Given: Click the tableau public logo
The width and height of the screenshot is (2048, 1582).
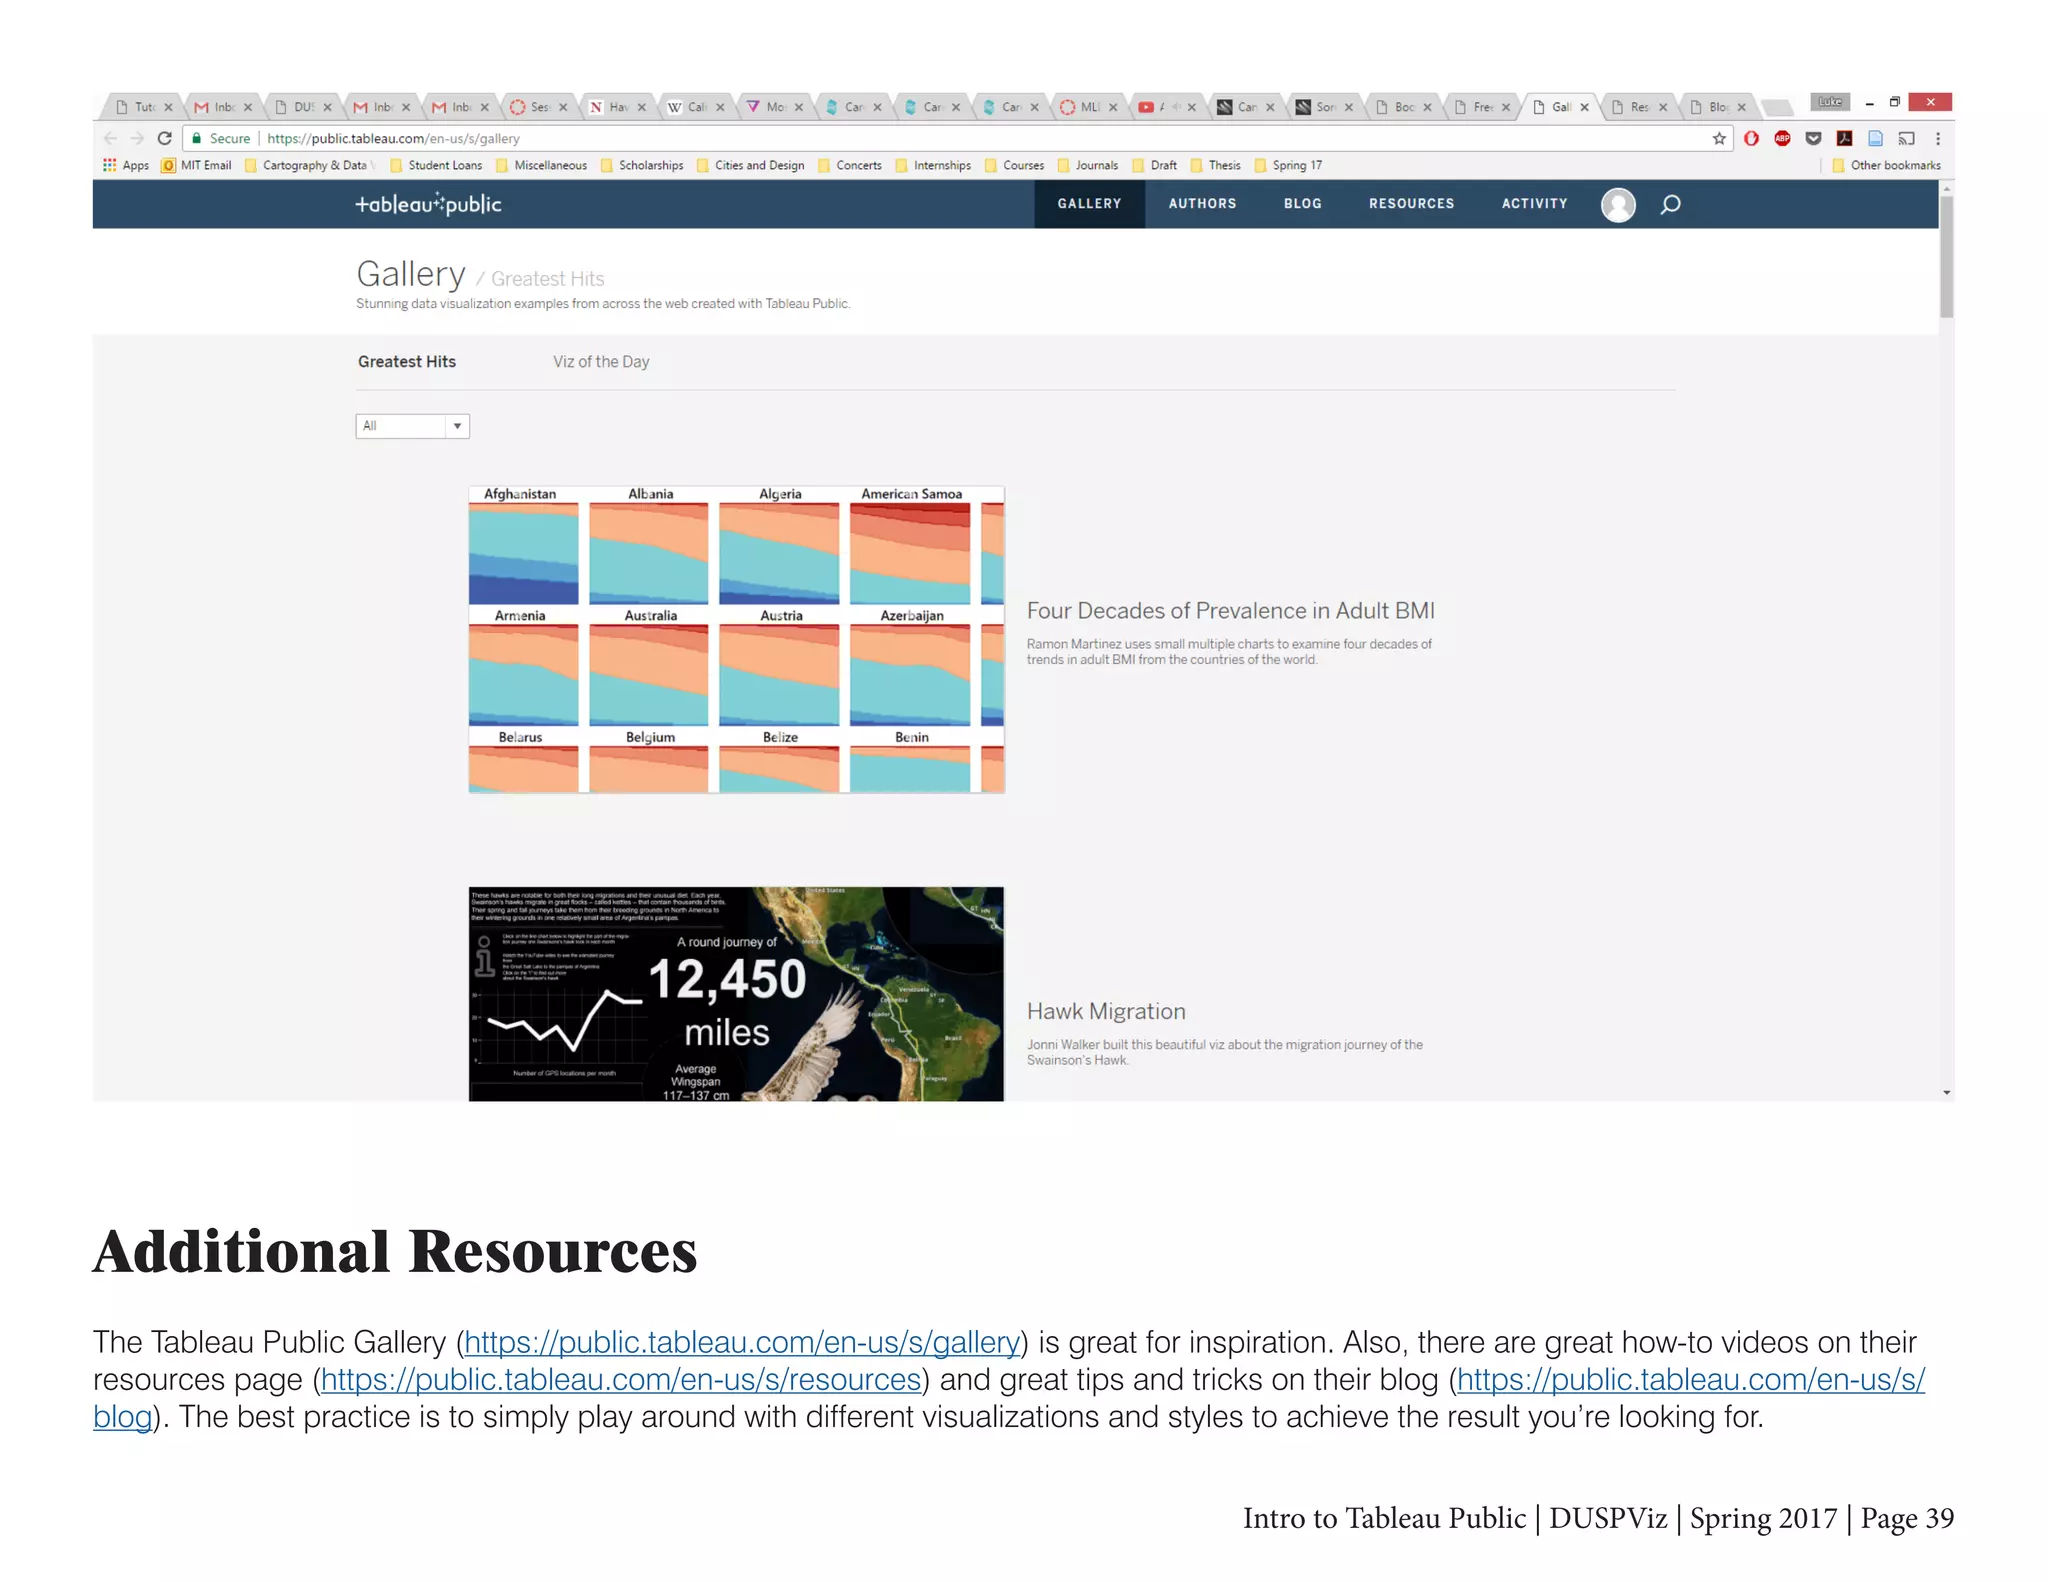Looking at the screenshot, I should tap(428, 204).
